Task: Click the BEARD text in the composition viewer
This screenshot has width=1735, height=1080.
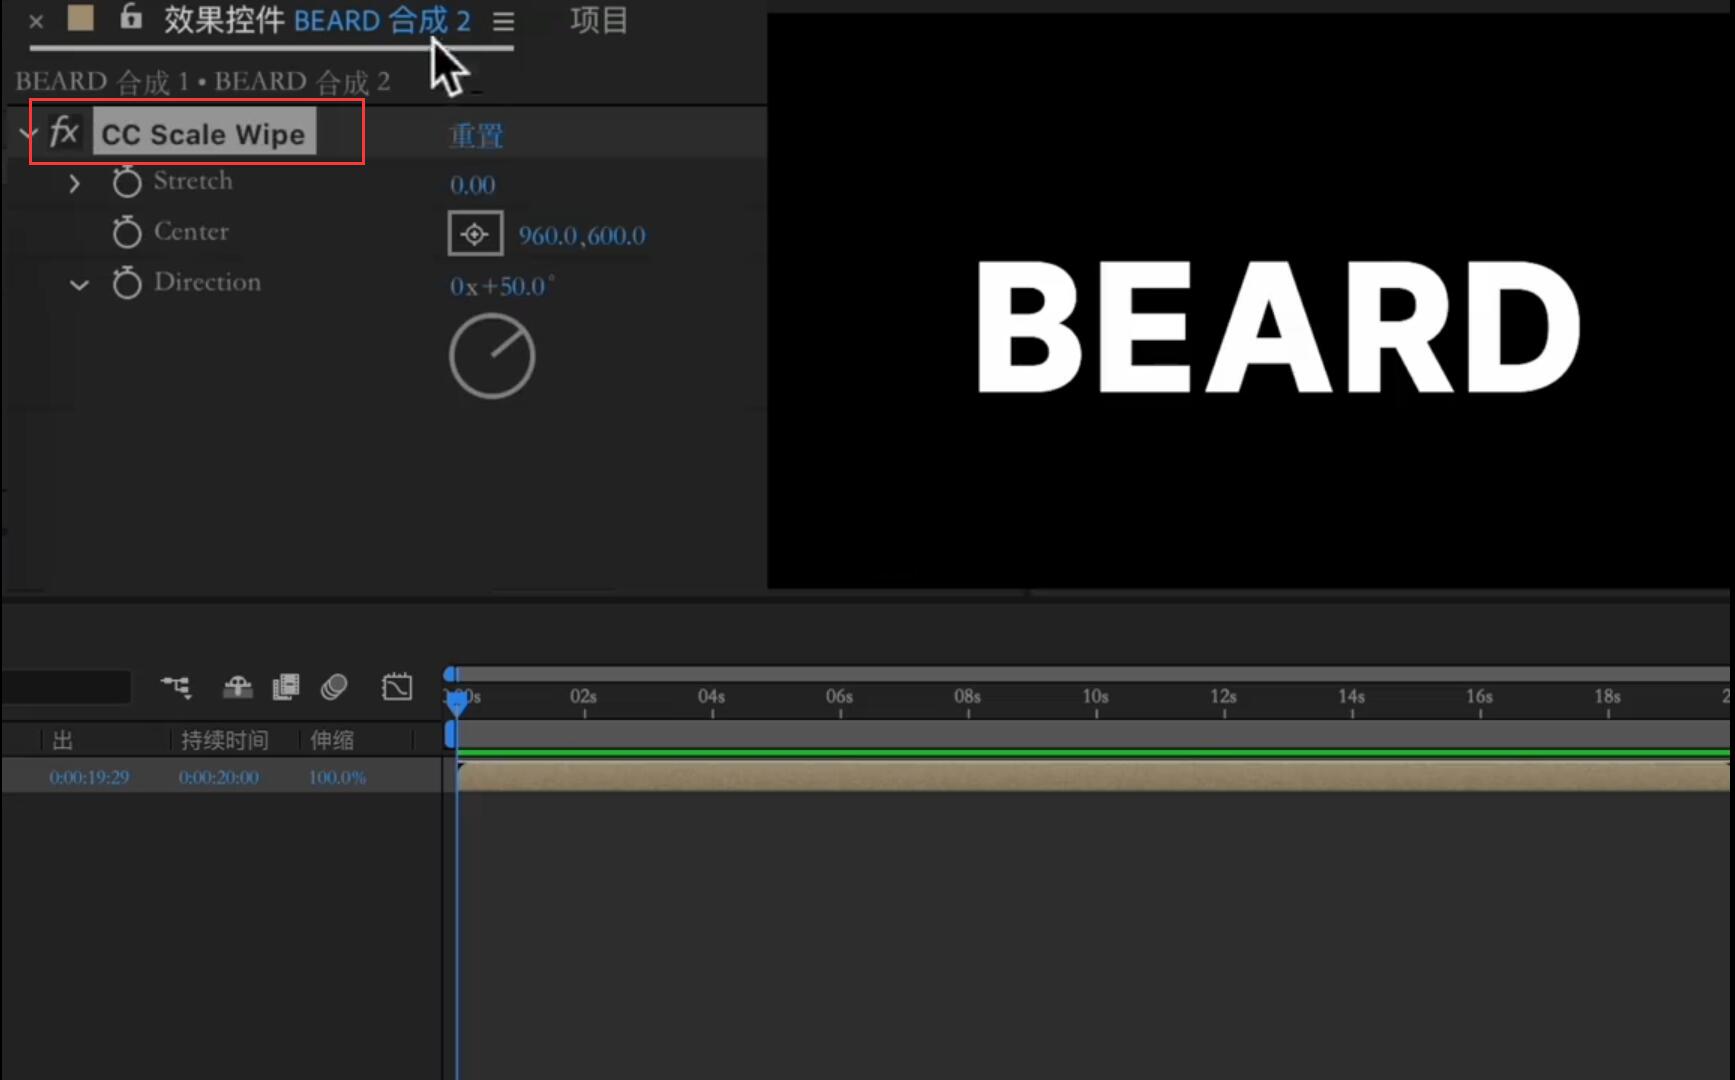Action: (1278, 328)
